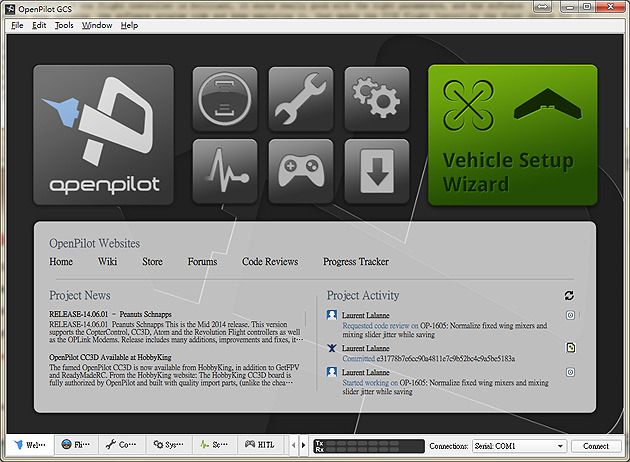This screenshot has height=462, width=630.
Task: Open the waveform scopes tile
Action: [x=225, y=171]
